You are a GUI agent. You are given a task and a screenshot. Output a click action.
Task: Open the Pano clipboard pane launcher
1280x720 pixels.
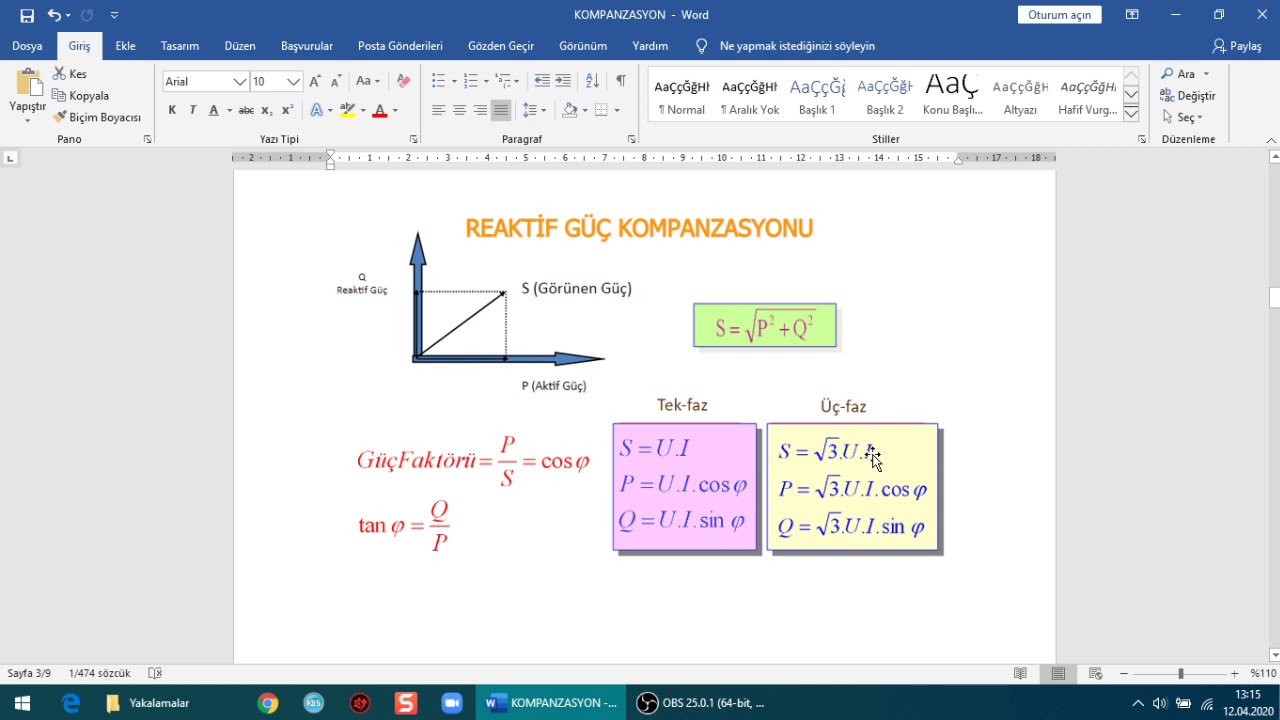click(x=148, y=139)
